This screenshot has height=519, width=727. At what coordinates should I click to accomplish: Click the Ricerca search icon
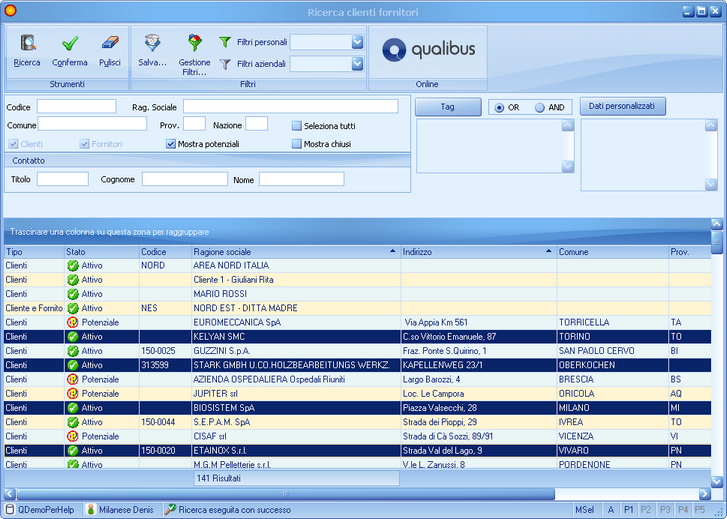pyautogui.click(x=27, y=43)
